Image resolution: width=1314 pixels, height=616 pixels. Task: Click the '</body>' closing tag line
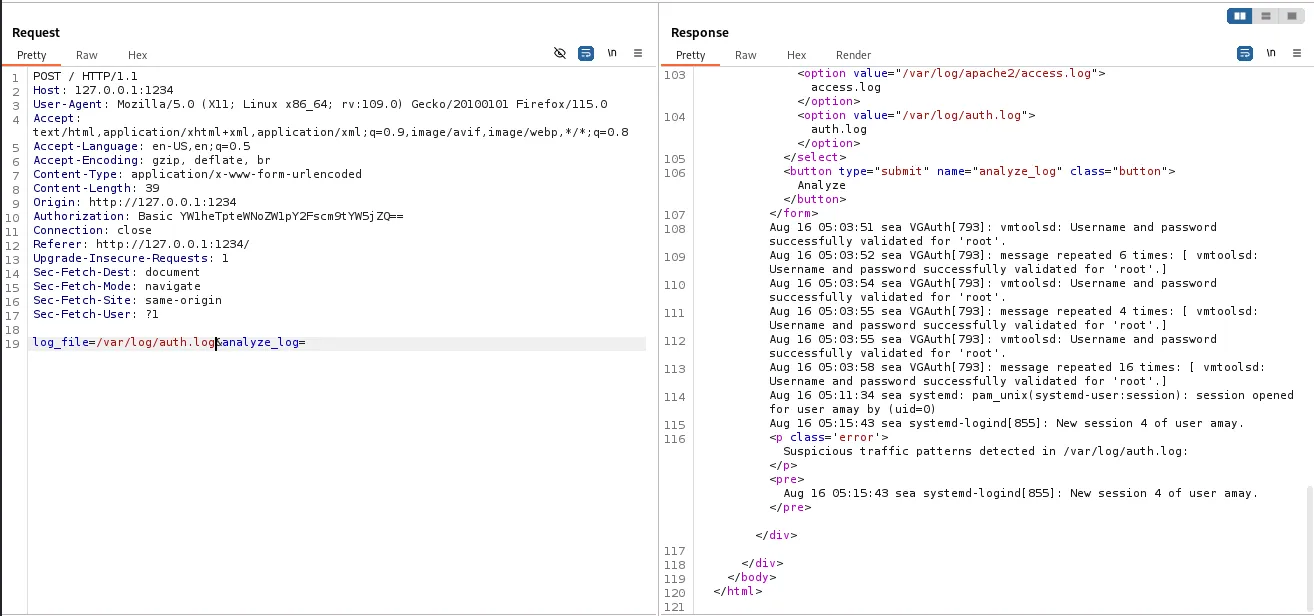click(751, 577)
